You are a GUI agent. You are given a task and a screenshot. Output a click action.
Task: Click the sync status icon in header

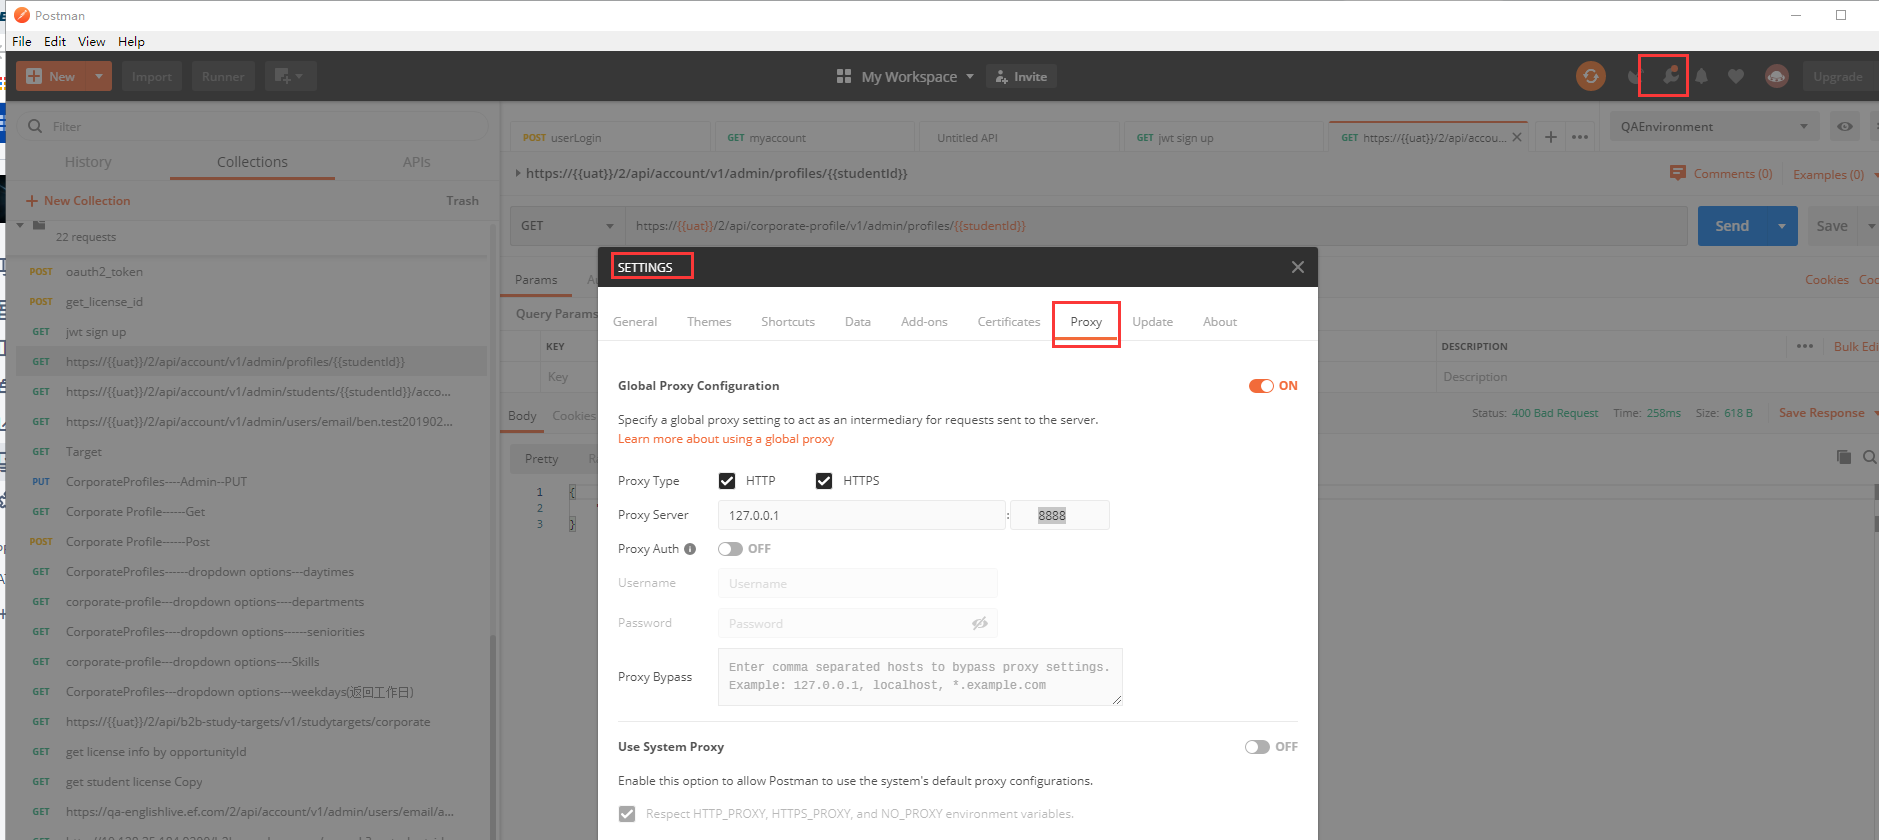click(1590, 76)
